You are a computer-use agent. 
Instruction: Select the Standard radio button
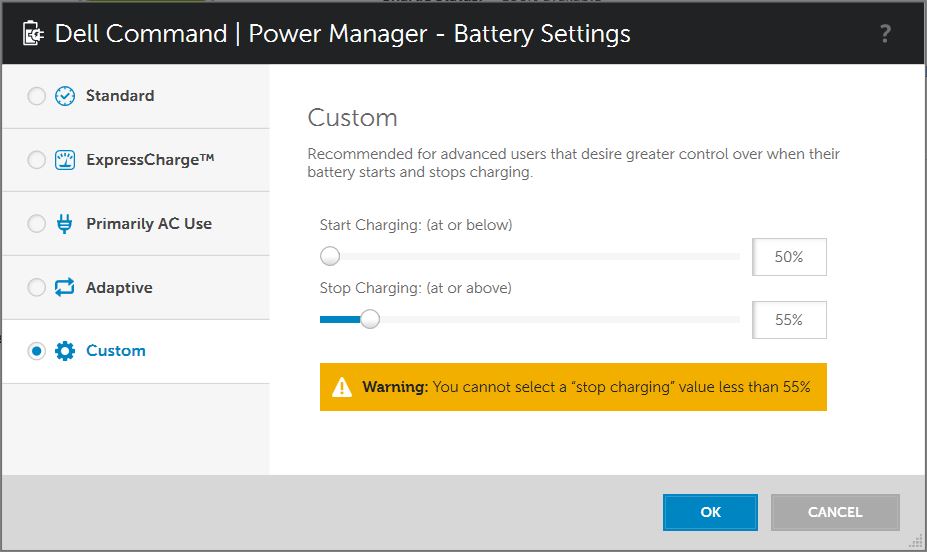pos(37,96)
